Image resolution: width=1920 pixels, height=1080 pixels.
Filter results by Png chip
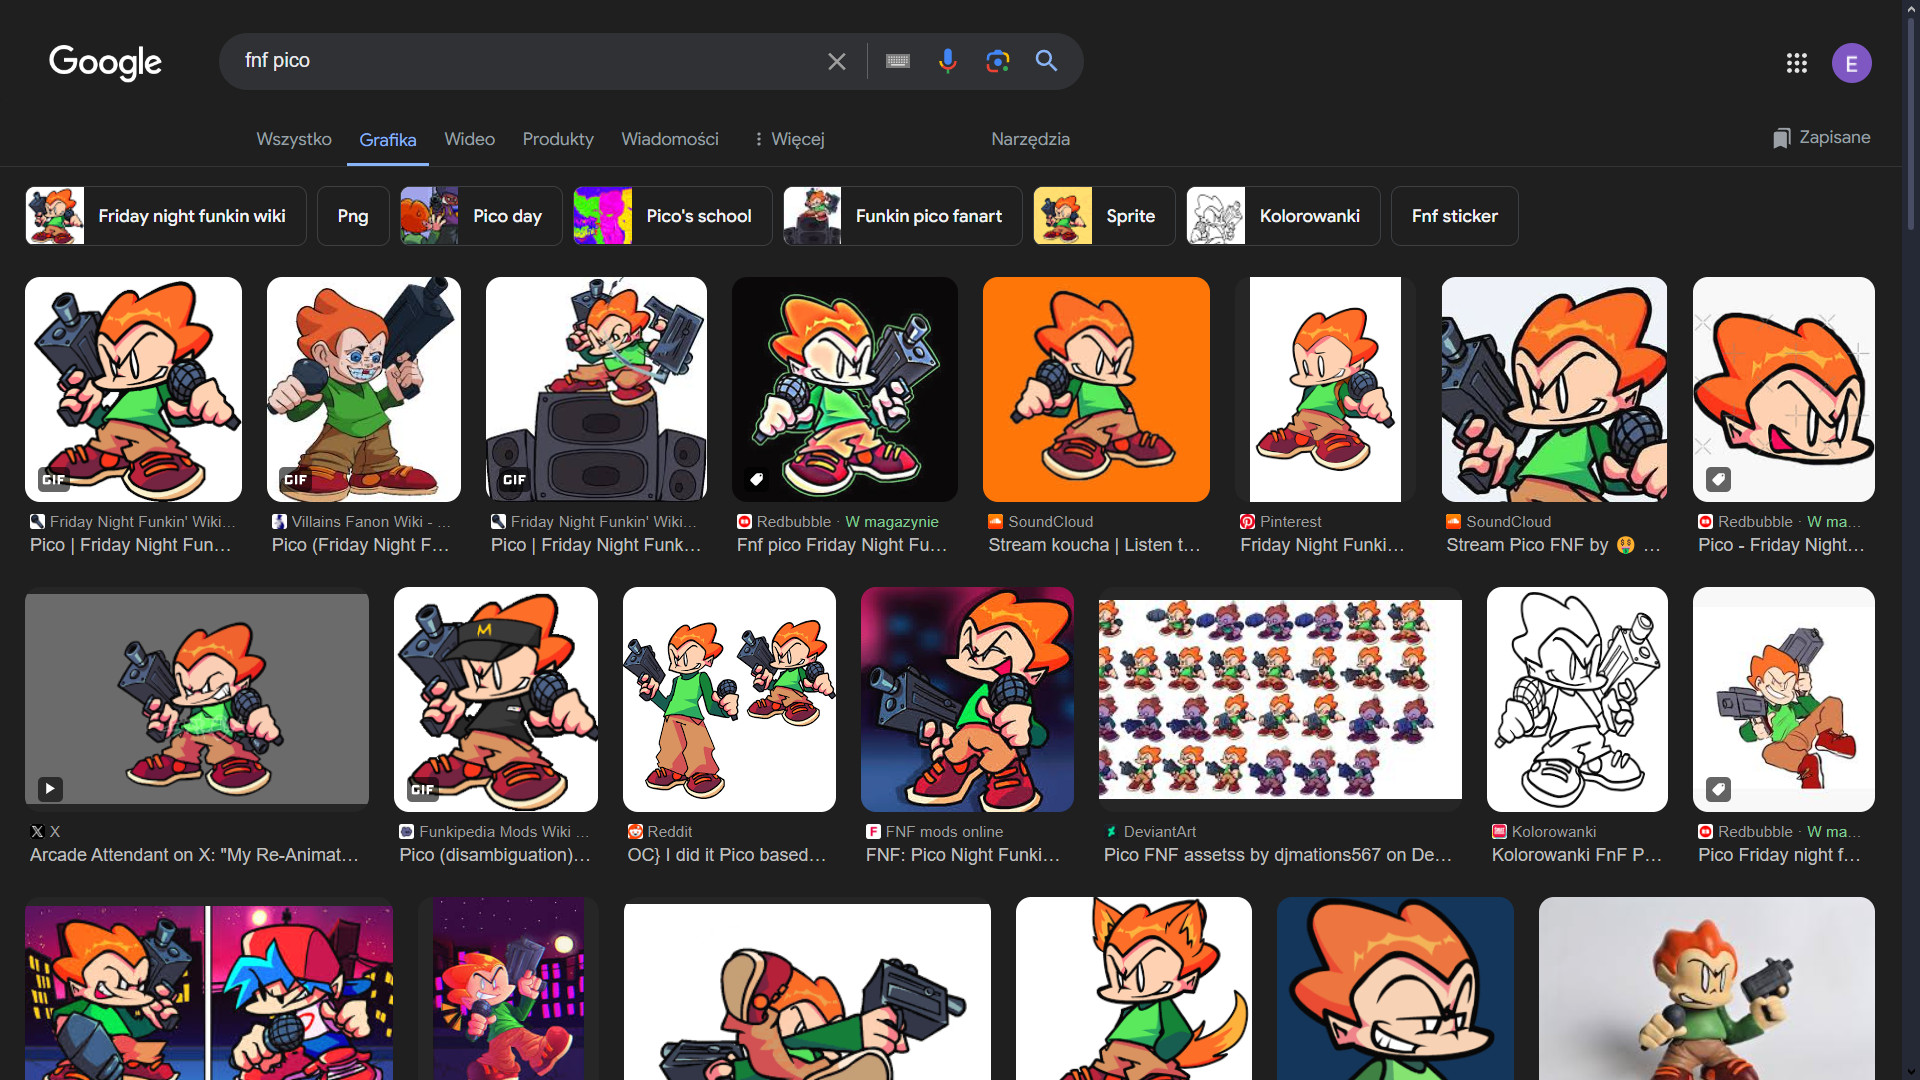[x=353, y=216]
